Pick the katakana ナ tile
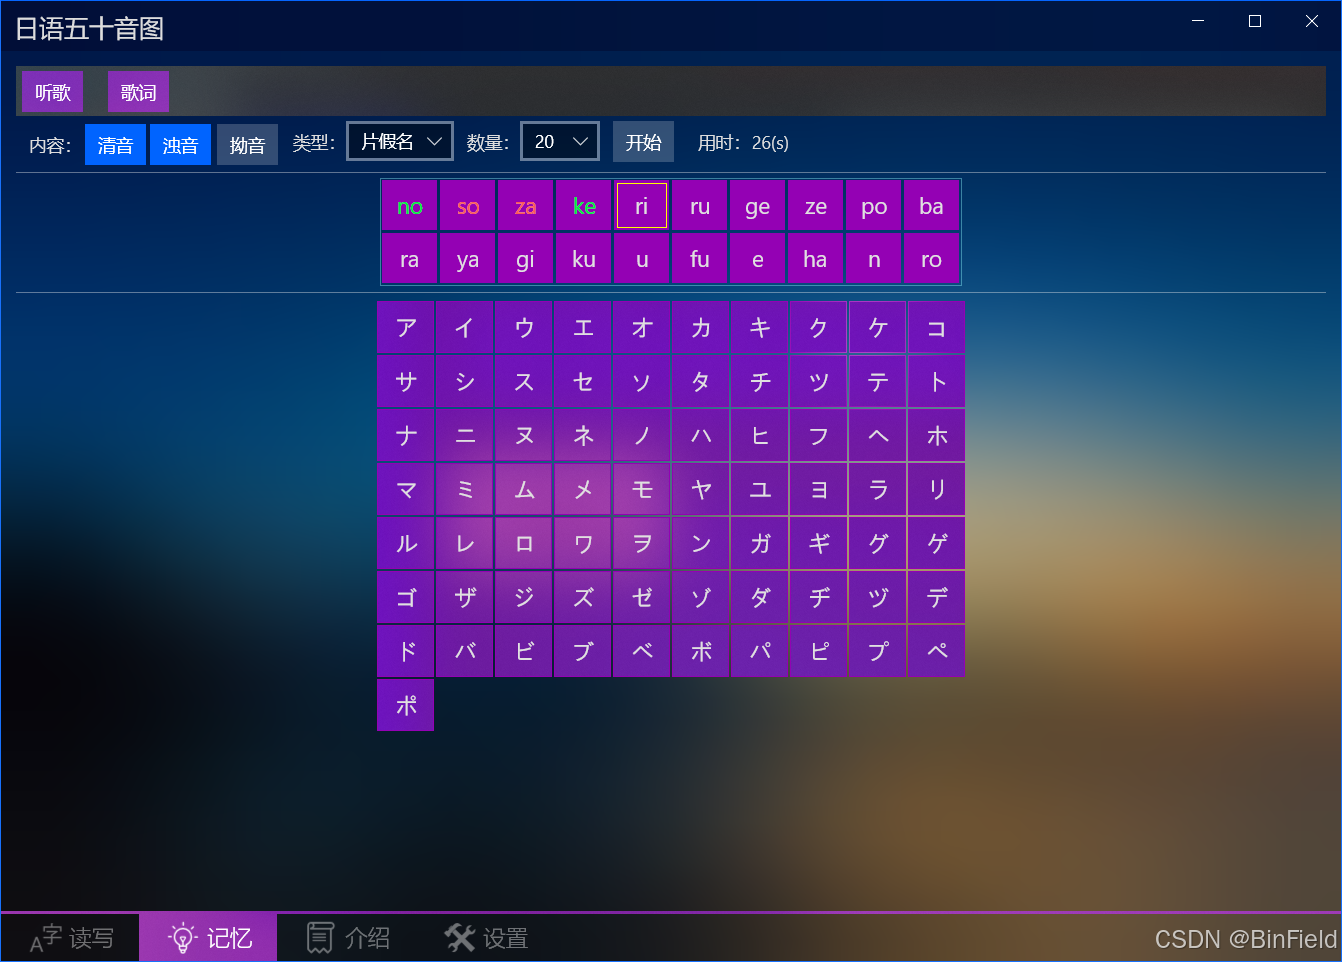1342x962 pixels. click(406, 435)
